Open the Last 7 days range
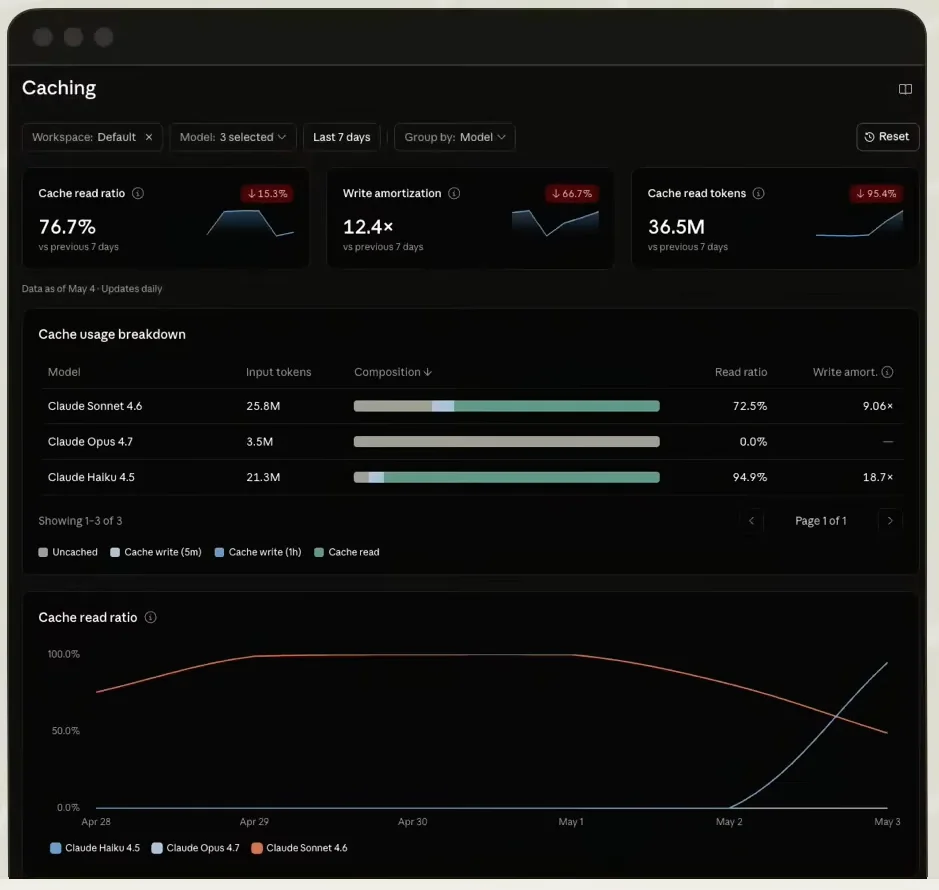The image size is (939, 890). pos(341,137)
